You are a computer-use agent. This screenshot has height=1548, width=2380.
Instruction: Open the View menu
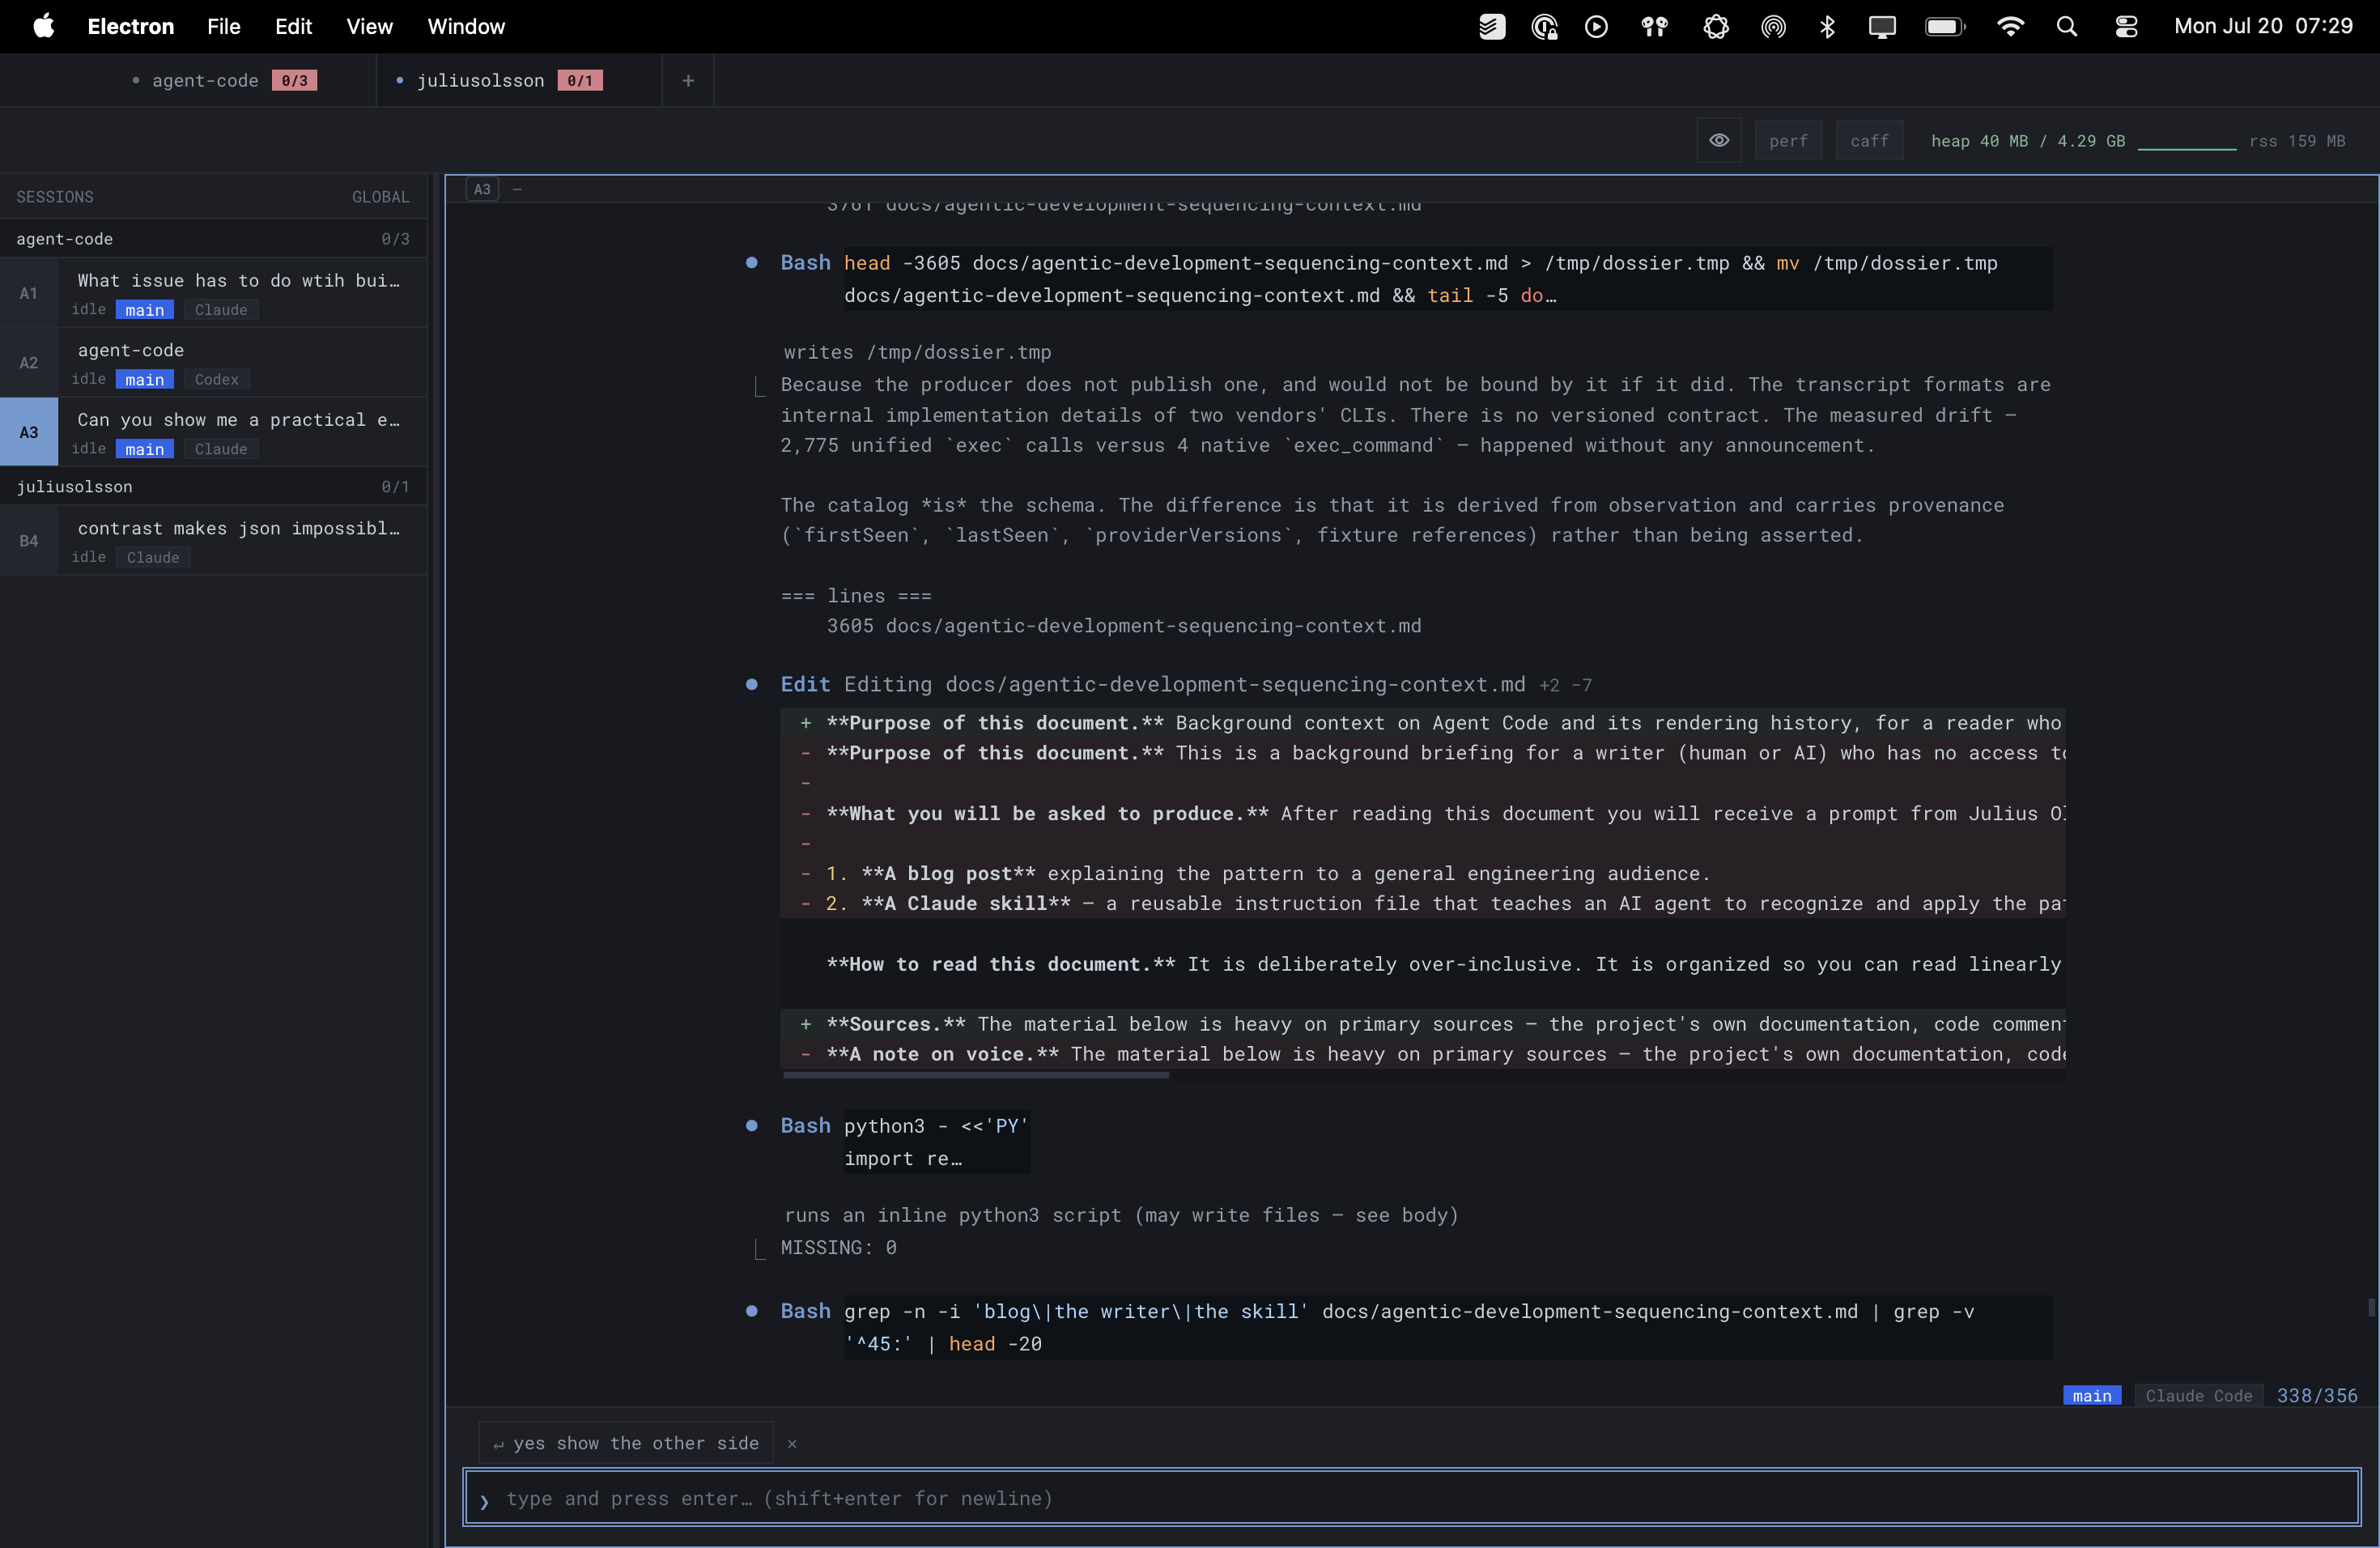coord(369,26)
